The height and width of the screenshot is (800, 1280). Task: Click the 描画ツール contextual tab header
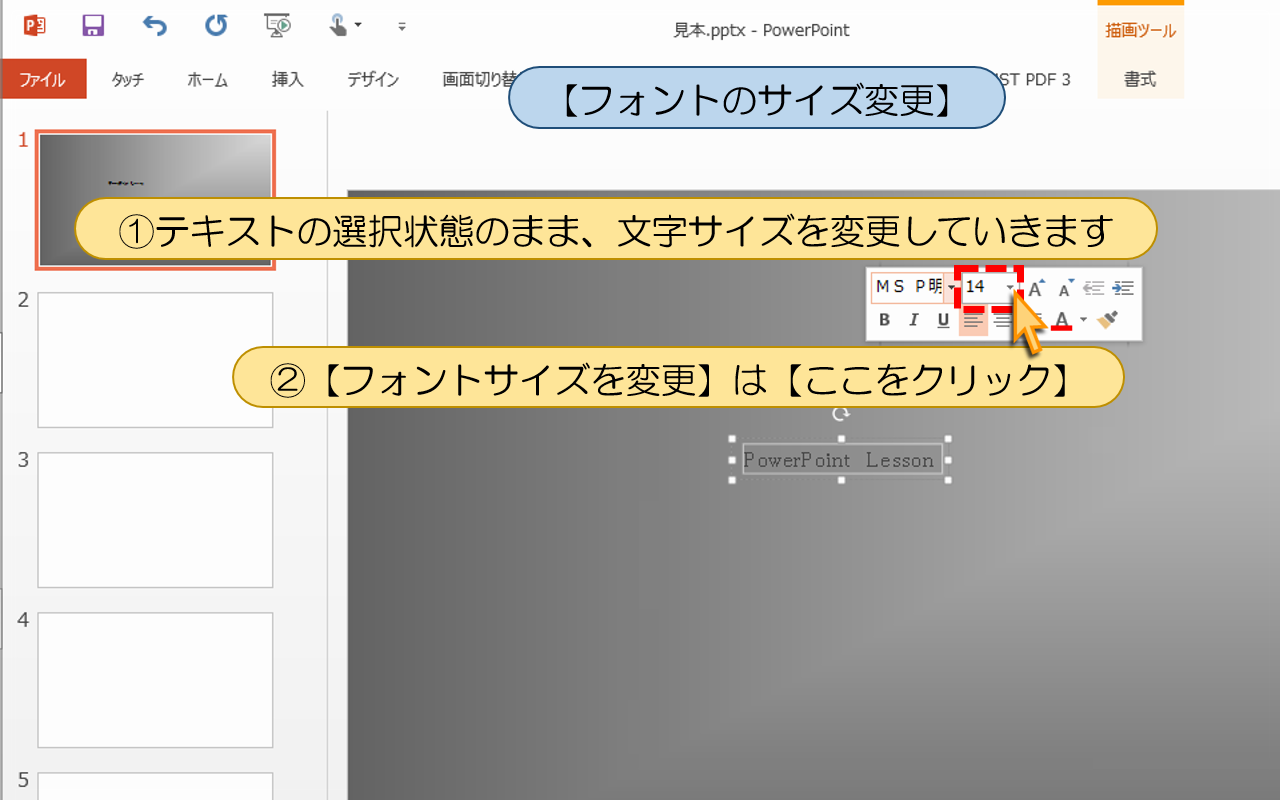[1140, 31]
